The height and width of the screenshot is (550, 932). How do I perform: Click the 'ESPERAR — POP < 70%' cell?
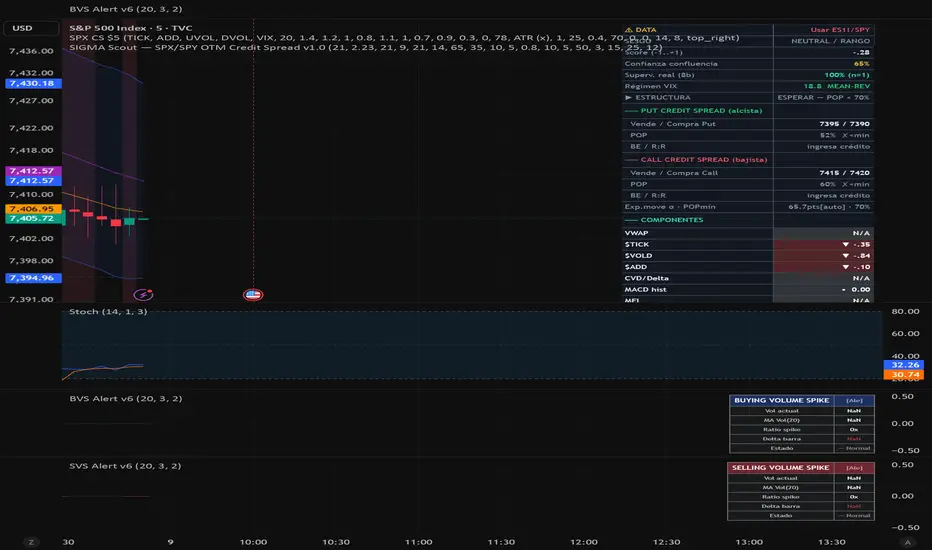click(823, 98)
